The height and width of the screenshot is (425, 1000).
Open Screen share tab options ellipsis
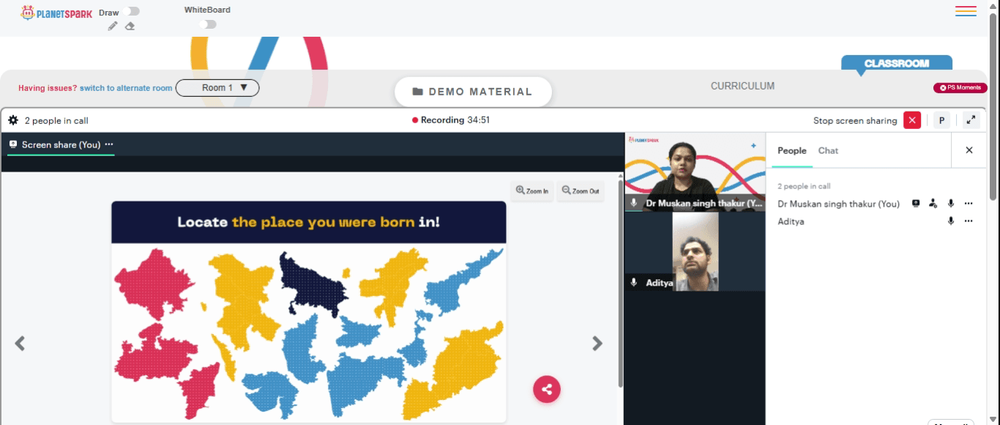click(x=109, y=144)
